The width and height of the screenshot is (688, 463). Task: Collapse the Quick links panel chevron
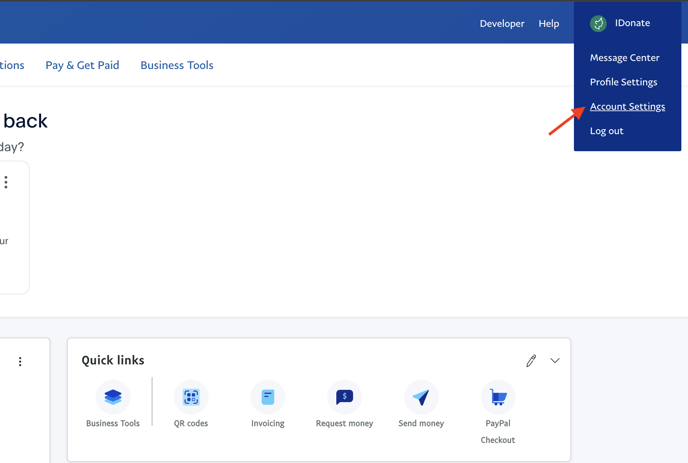point(555,361)
